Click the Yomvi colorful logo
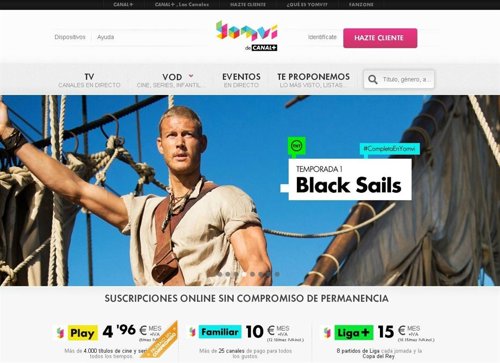The height and width of the screenshot is (363, 500). tap(247, 31)
